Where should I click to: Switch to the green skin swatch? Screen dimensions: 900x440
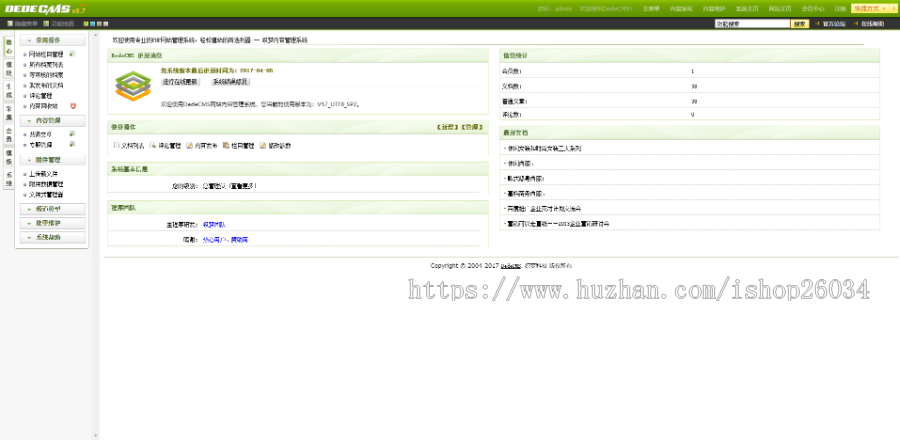(x=86, y=24)
